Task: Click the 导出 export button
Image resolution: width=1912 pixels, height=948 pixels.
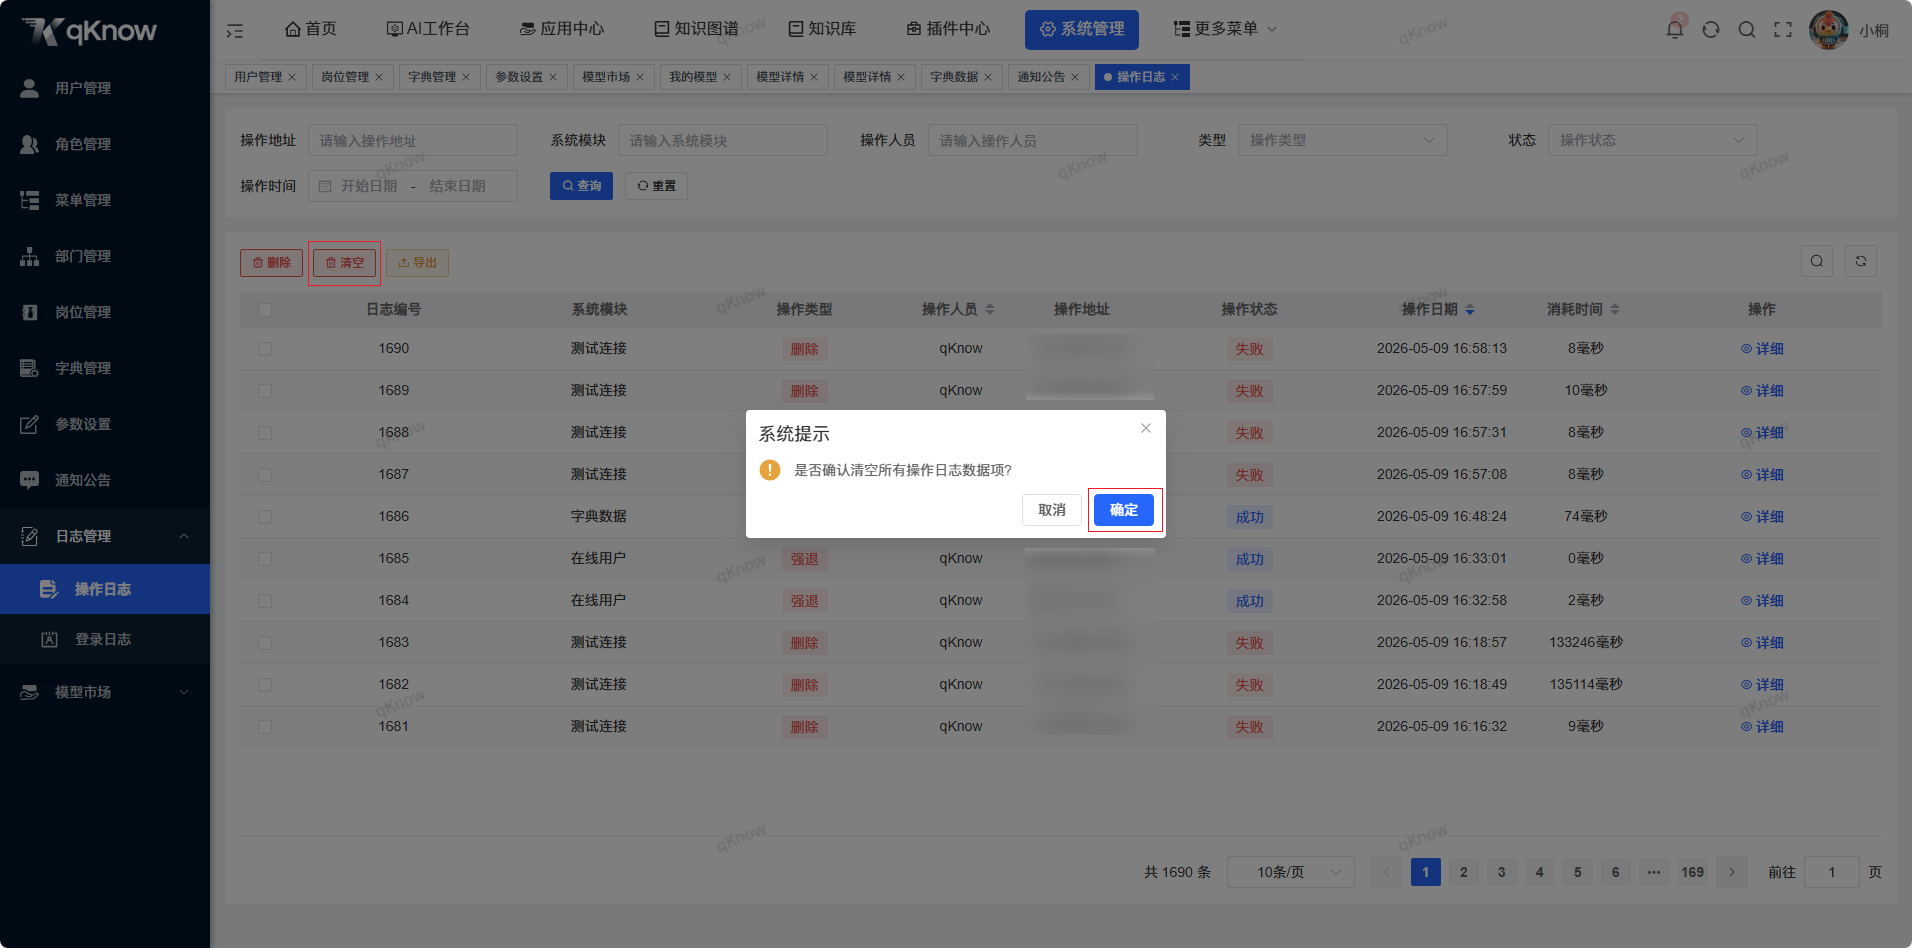Action: (417, 263)
